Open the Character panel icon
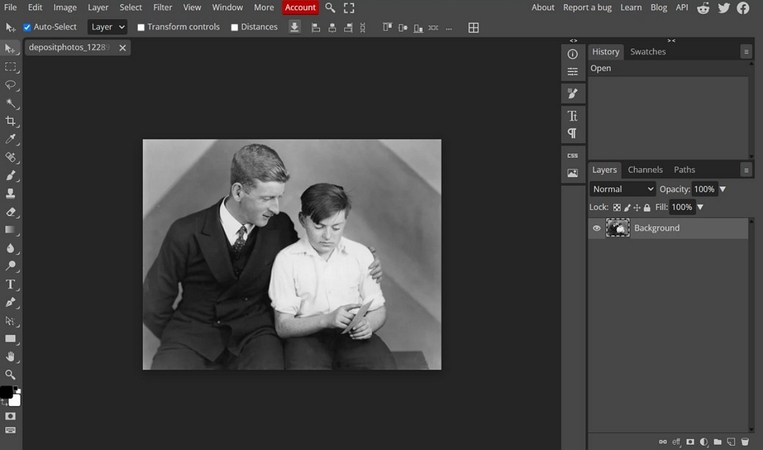This screenshot has height=450, width=763. click(x=573, y=116)
